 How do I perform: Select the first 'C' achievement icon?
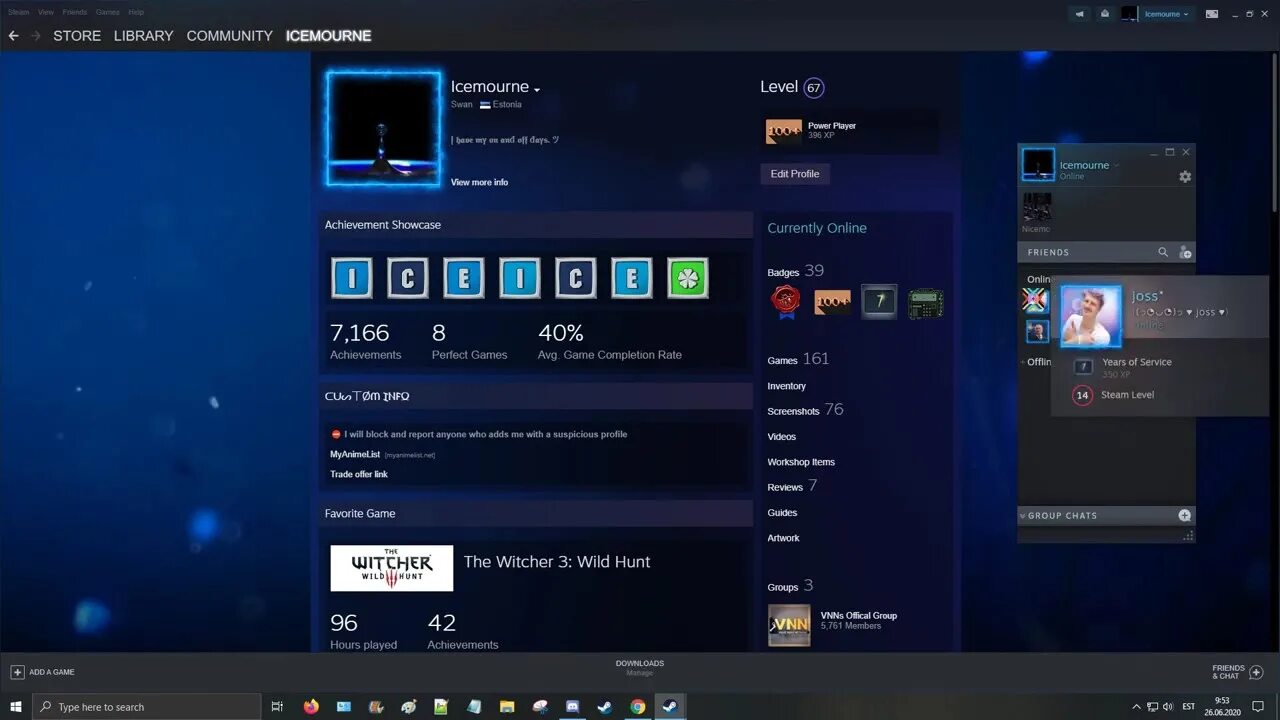tap(407, 278)
